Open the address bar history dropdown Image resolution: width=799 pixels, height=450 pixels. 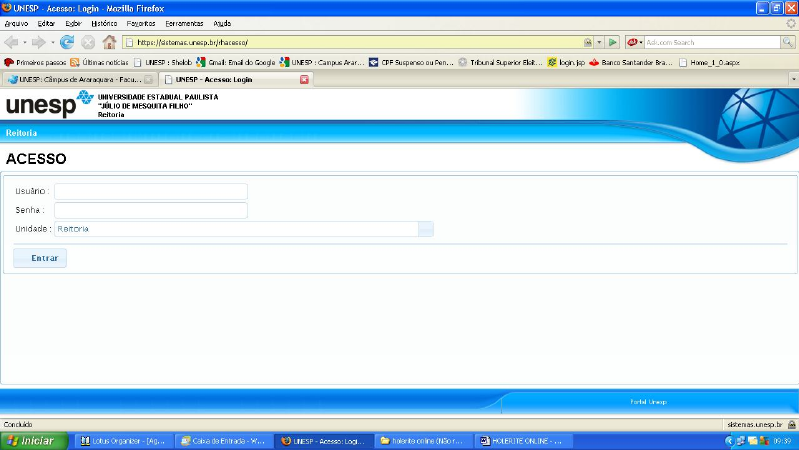click(599, 42)
